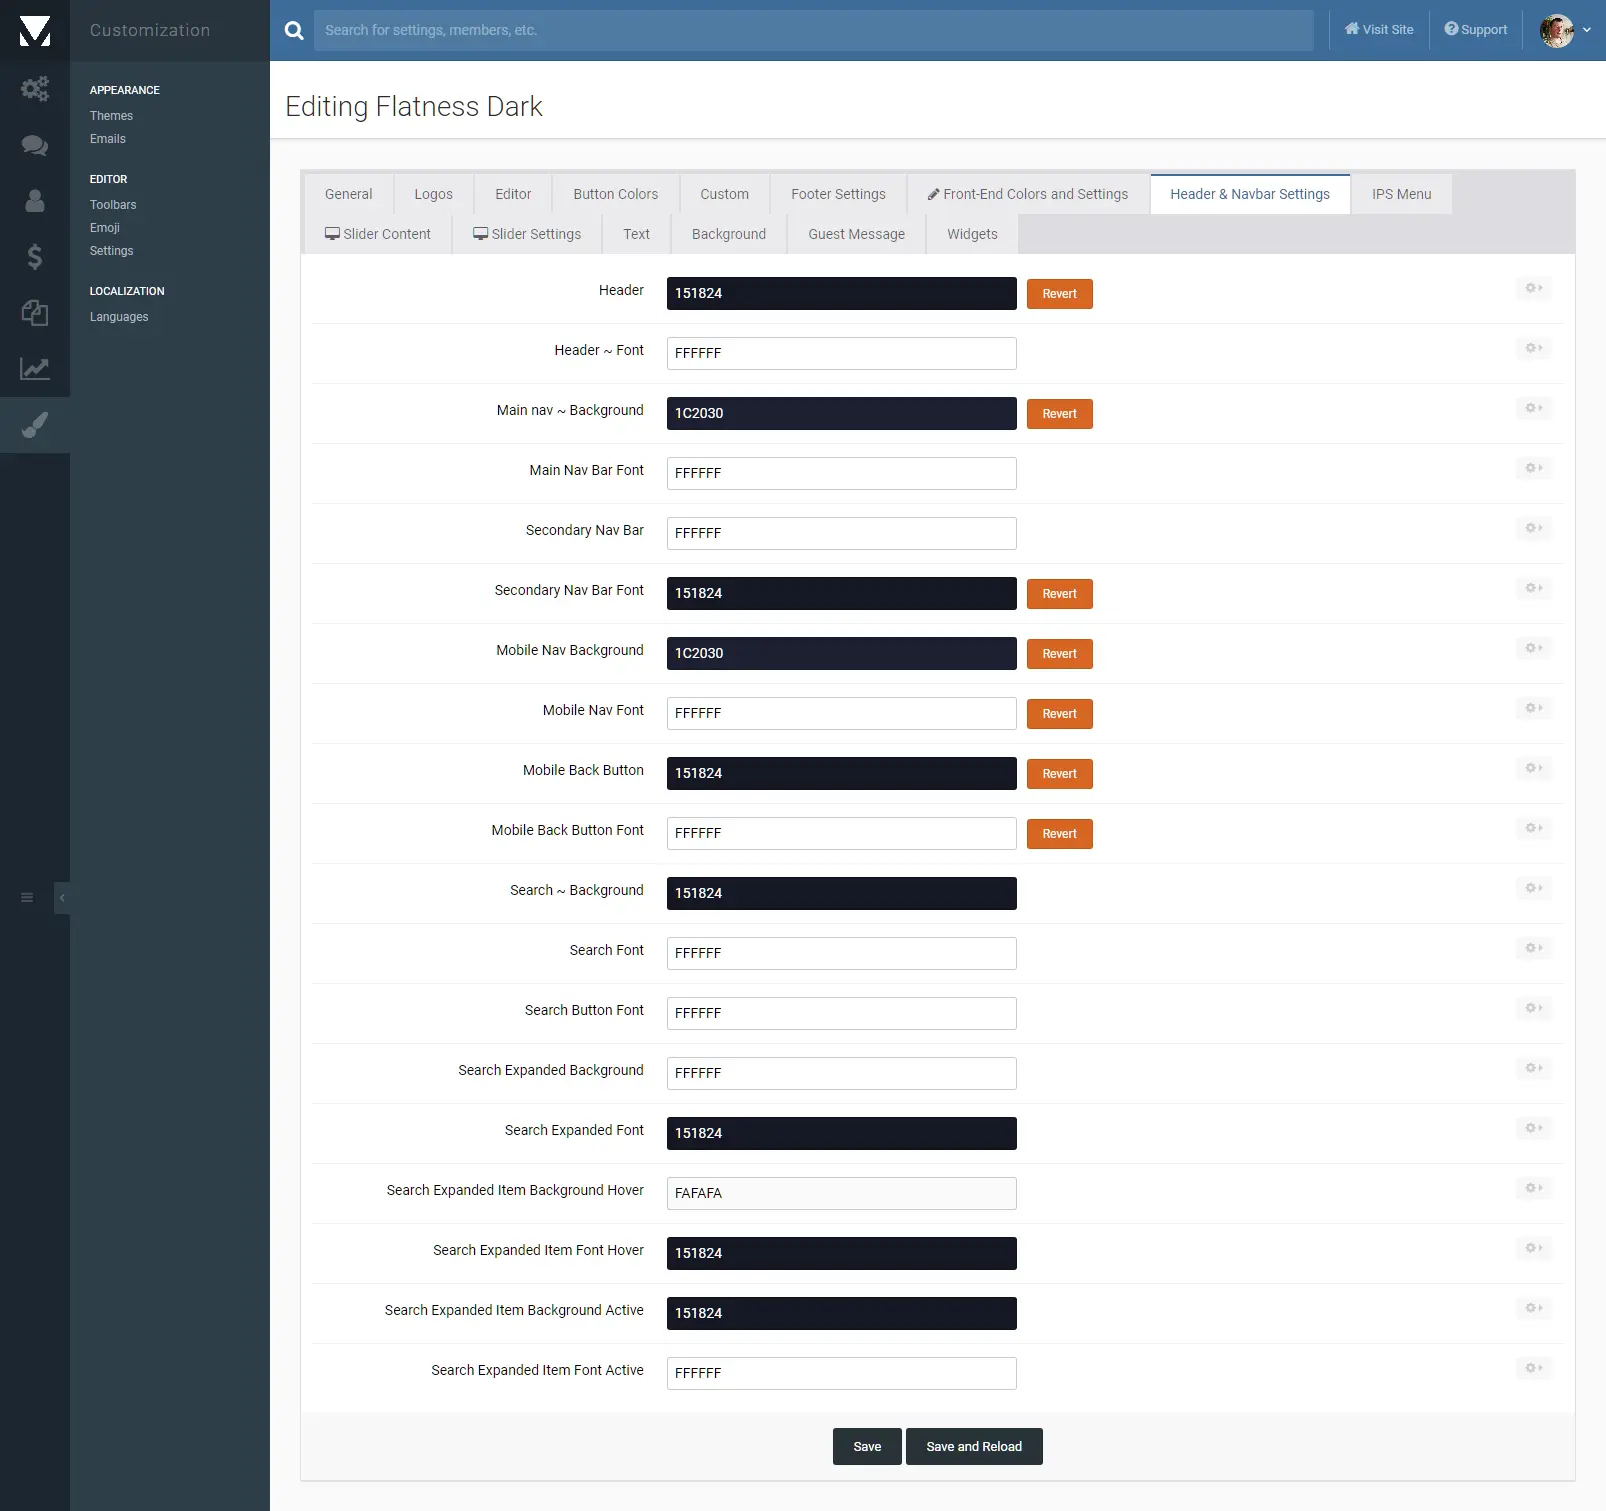
Task: Click the Header ~ Font color field
Action: pyautogui.click(x=842, y=353)
